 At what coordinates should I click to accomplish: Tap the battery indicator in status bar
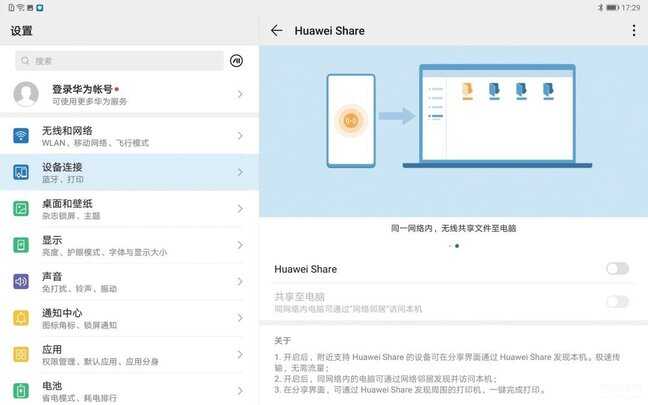pyautogui.click(x=613, y=7)
